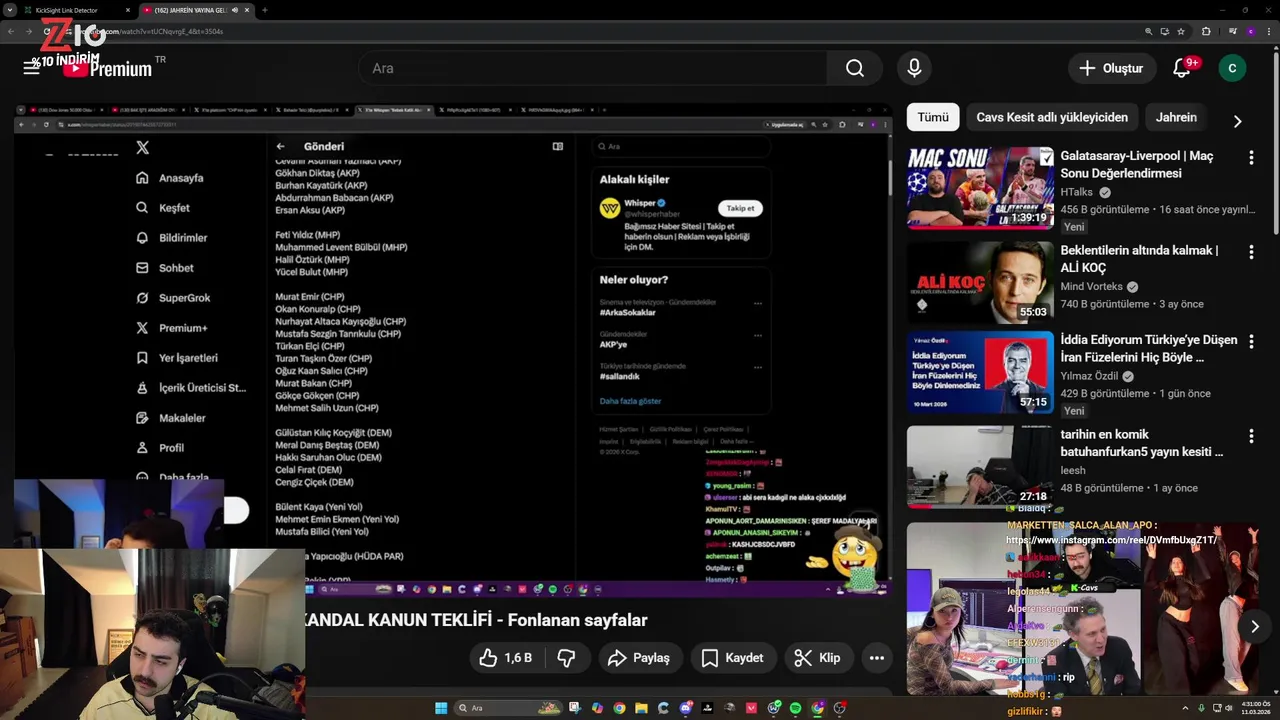
Task: Open options menu for Galatasaray-Liverpool video
Action: (1251, 158)
